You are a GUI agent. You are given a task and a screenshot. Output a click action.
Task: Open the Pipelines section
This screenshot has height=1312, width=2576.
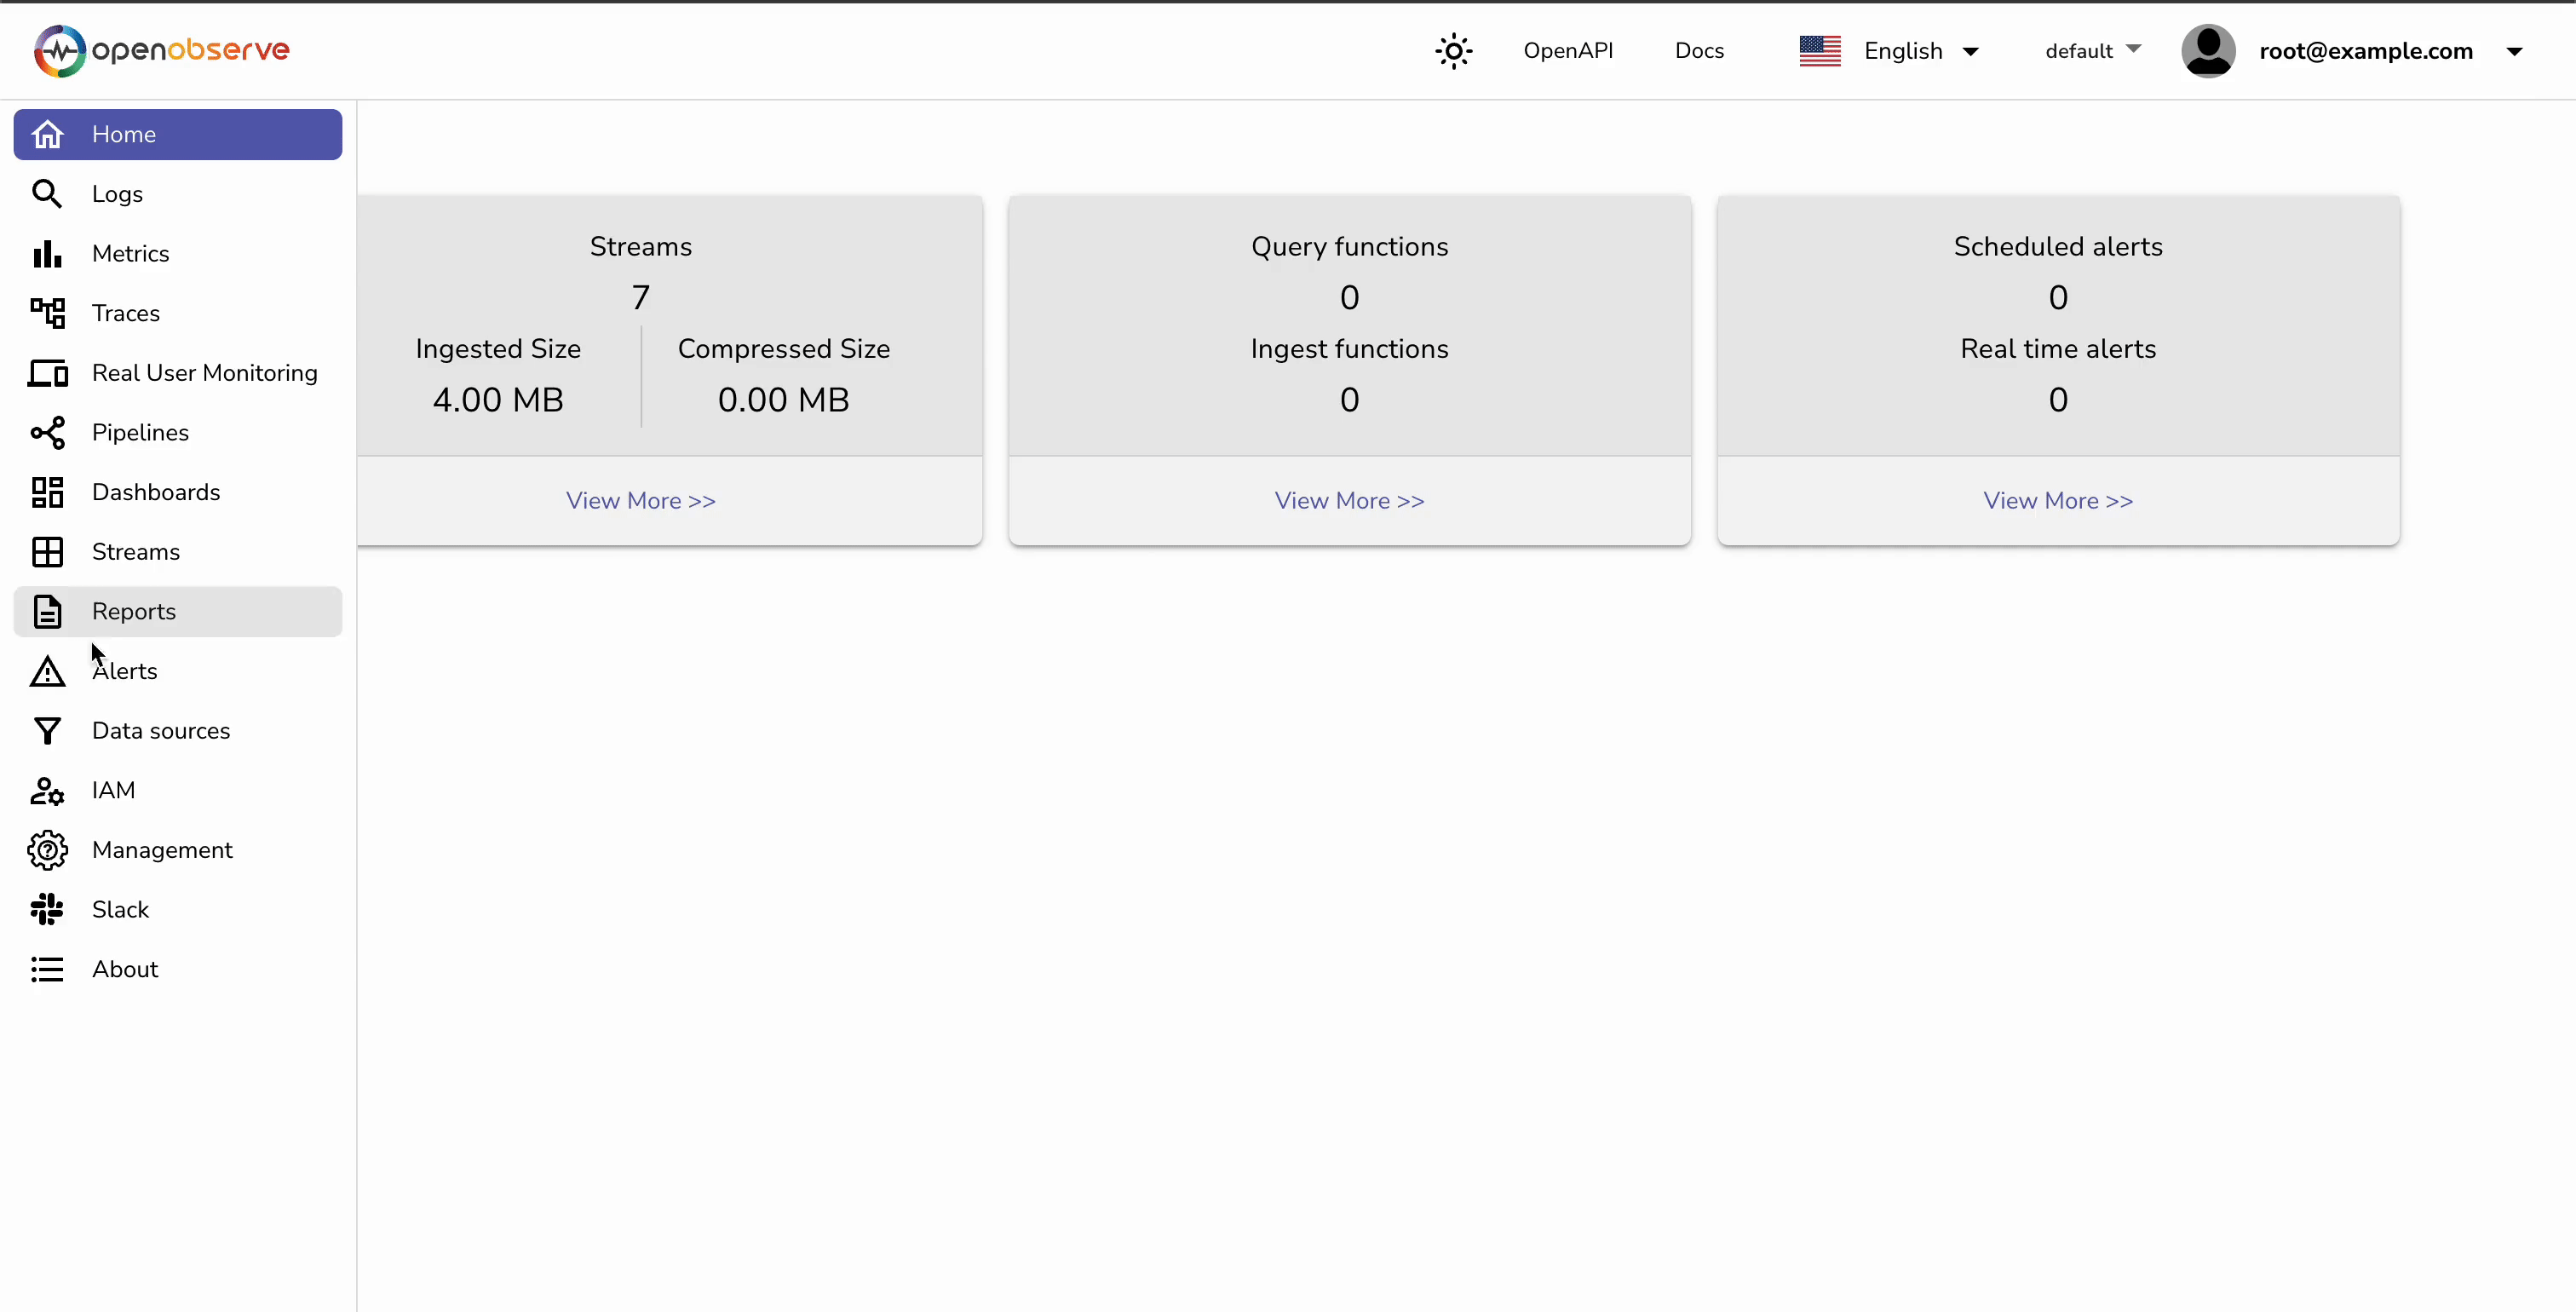[x=141, y=432]
